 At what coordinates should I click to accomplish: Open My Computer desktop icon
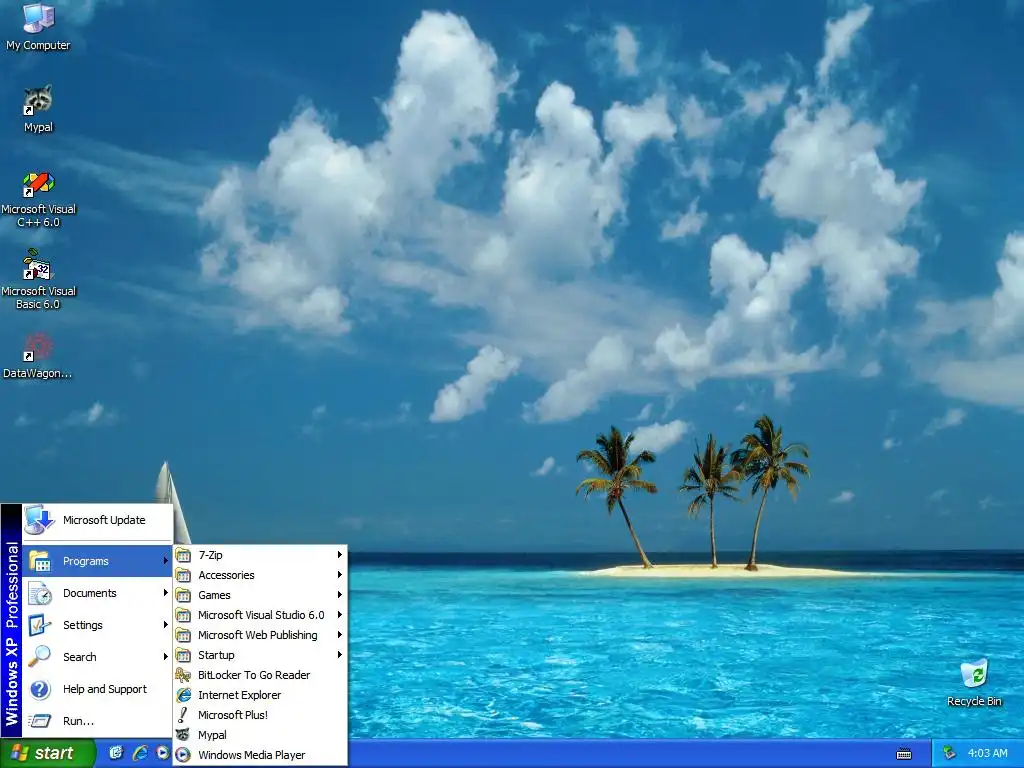click(x=38, y=26)
